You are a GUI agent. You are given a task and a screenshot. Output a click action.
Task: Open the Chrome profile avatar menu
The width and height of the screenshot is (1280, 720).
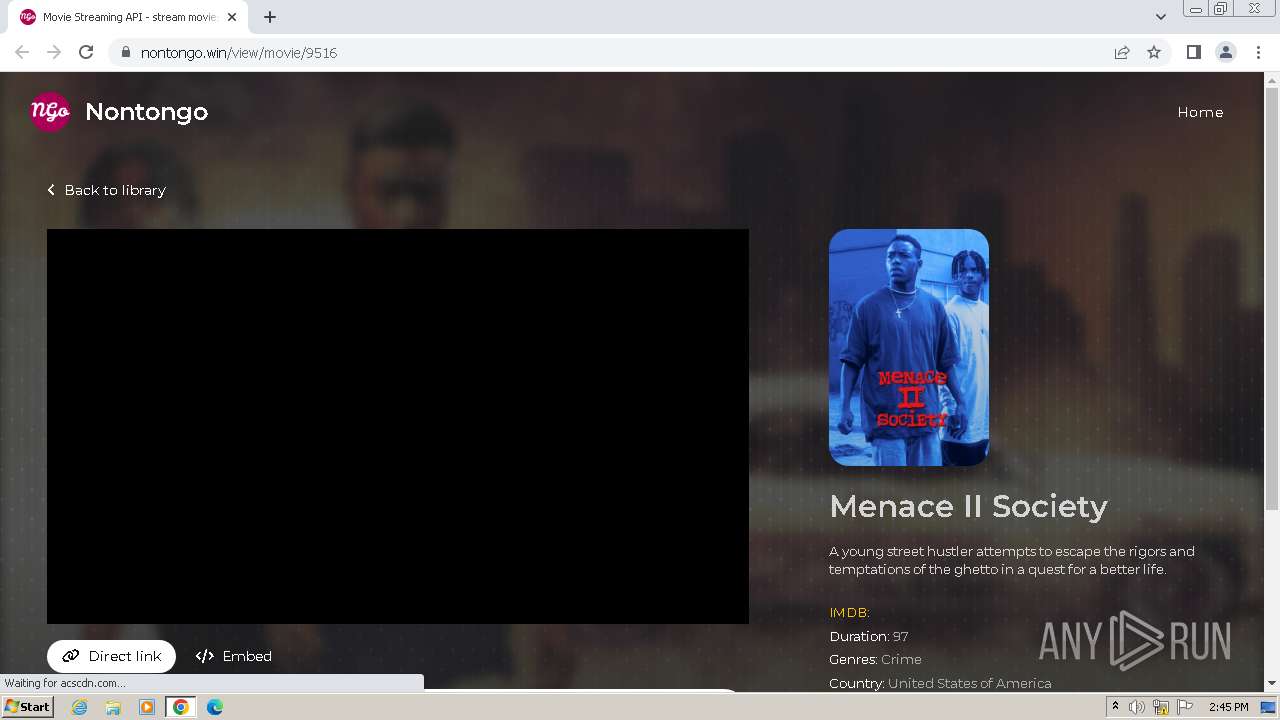(1226, 52)
